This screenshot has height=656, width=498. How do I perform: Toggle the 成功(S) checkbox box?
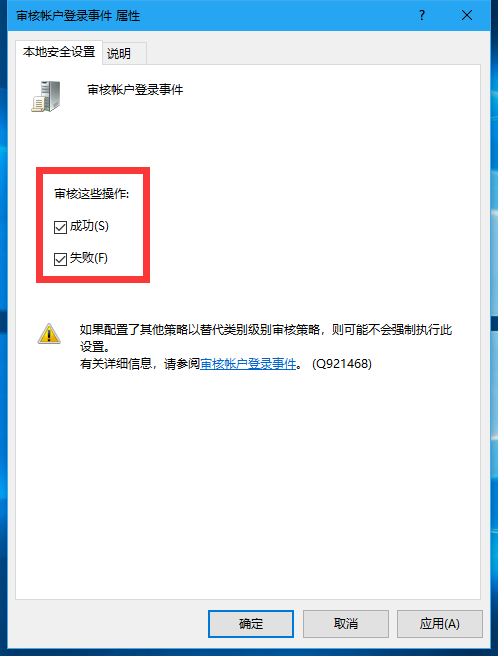[60, 227]
